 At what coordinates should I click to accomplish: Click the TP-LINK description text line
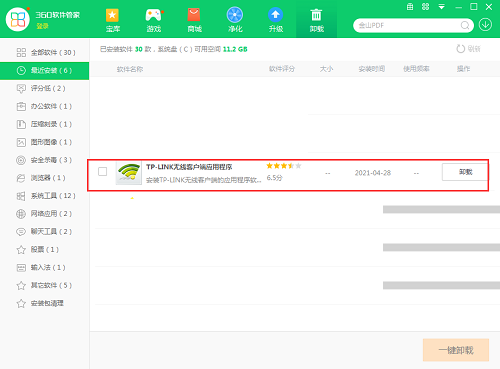(204, 180)
